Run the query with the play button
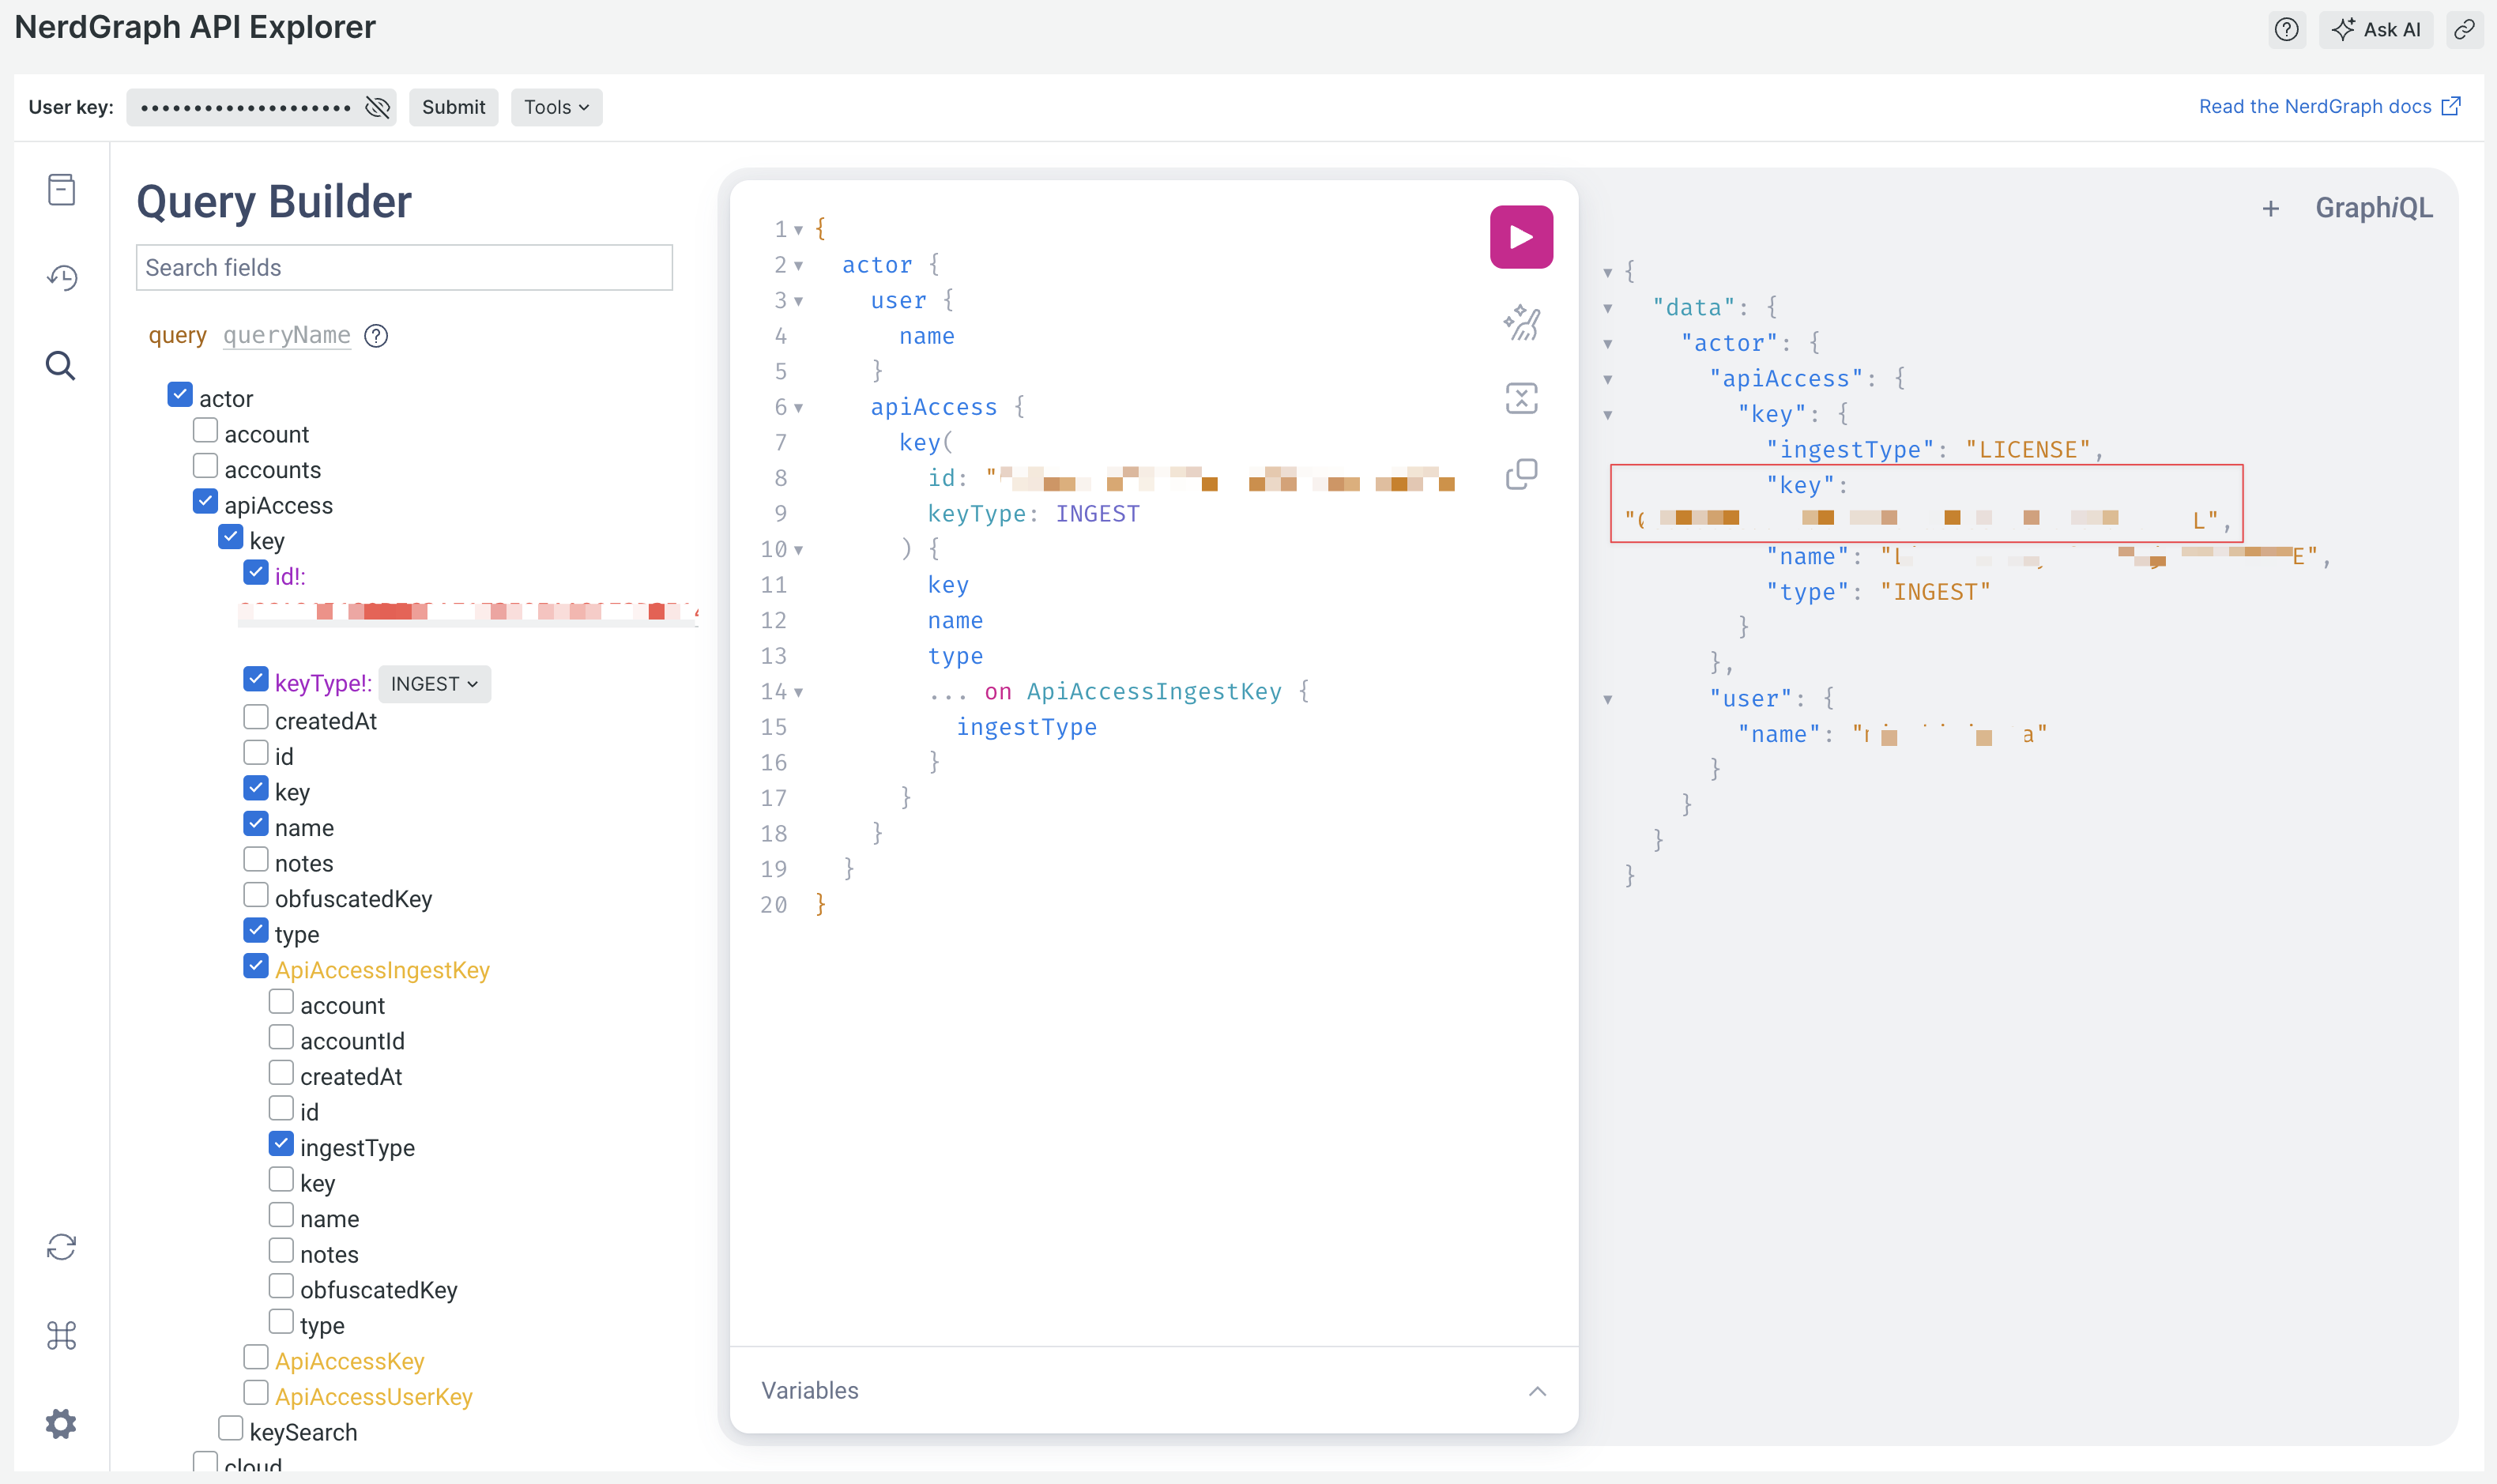 click(x=1520, y=237)
